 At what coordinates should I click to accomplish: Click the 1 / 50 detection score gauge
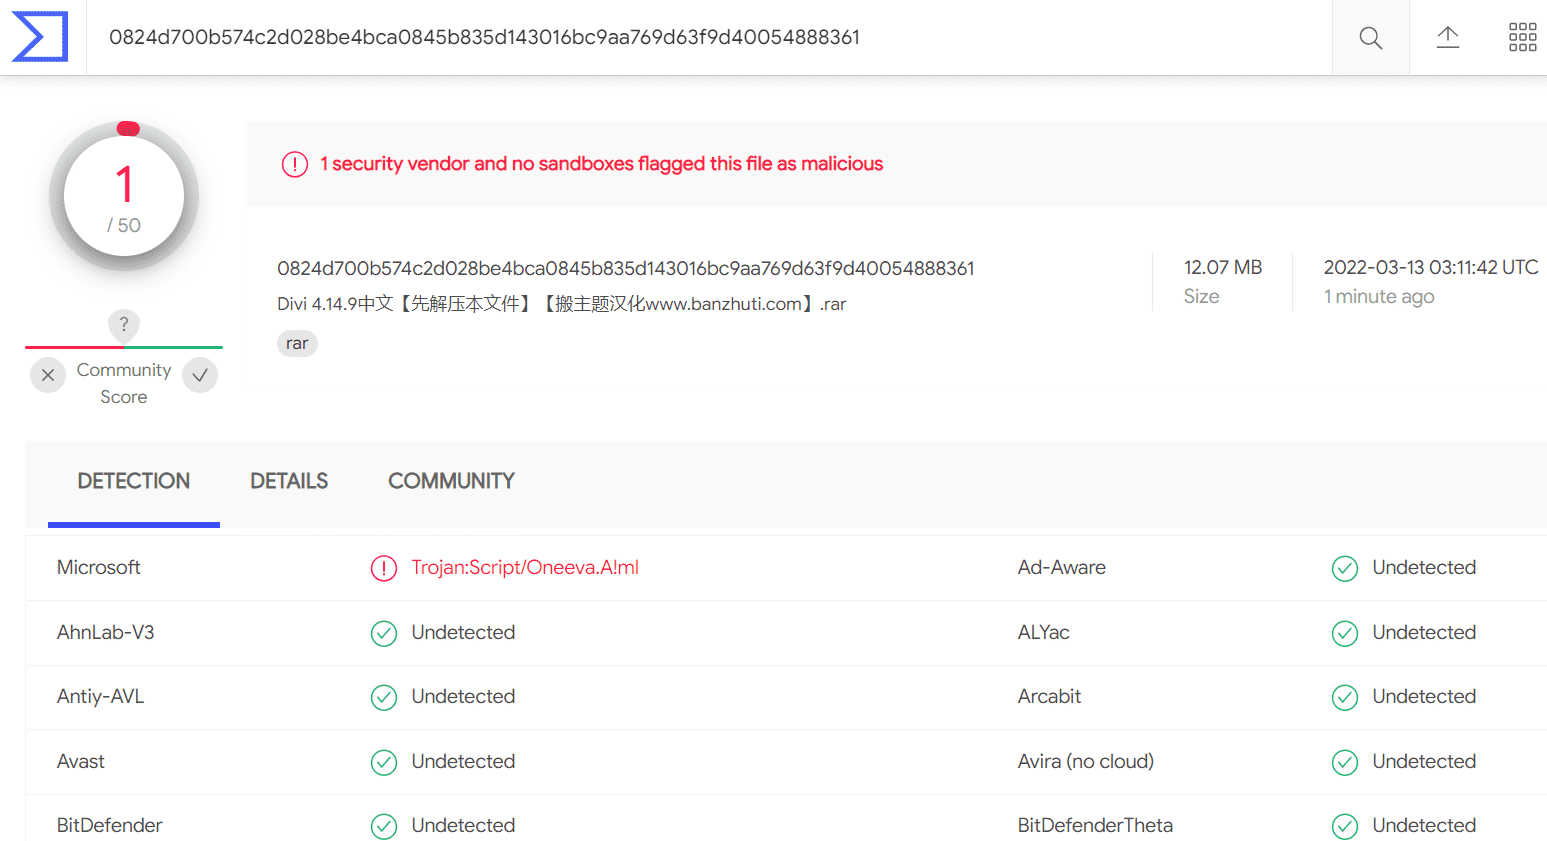coord(124,196)
